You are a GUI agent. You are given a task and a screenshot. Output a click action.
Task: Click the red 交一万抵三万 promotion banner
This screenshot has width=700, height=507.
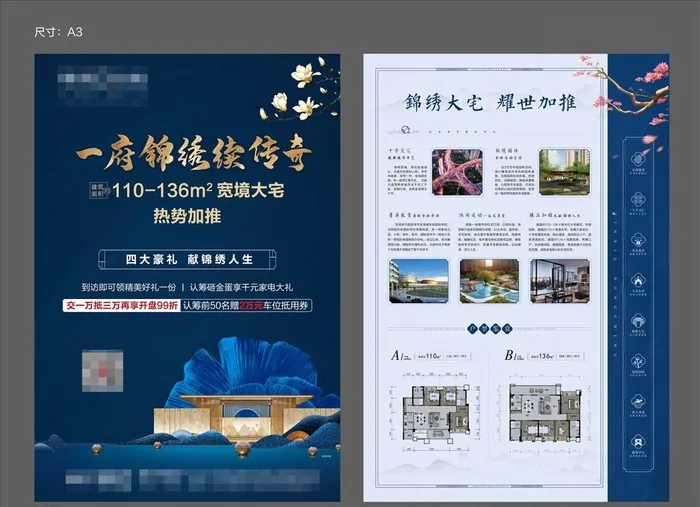tap(121, 306)
